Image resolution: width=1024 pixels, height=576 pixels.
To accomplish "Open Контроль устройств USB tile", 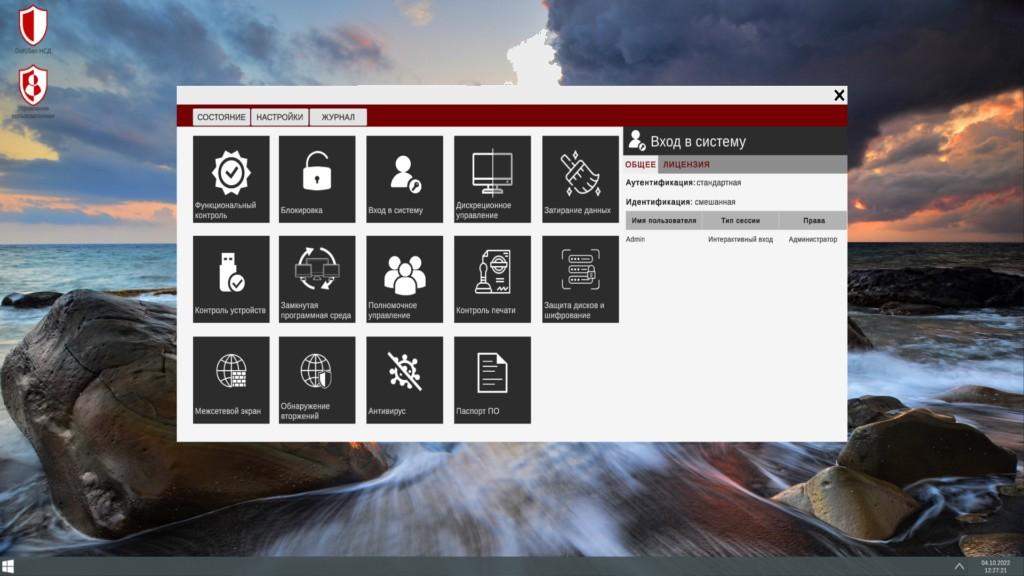I will [231, 279].
